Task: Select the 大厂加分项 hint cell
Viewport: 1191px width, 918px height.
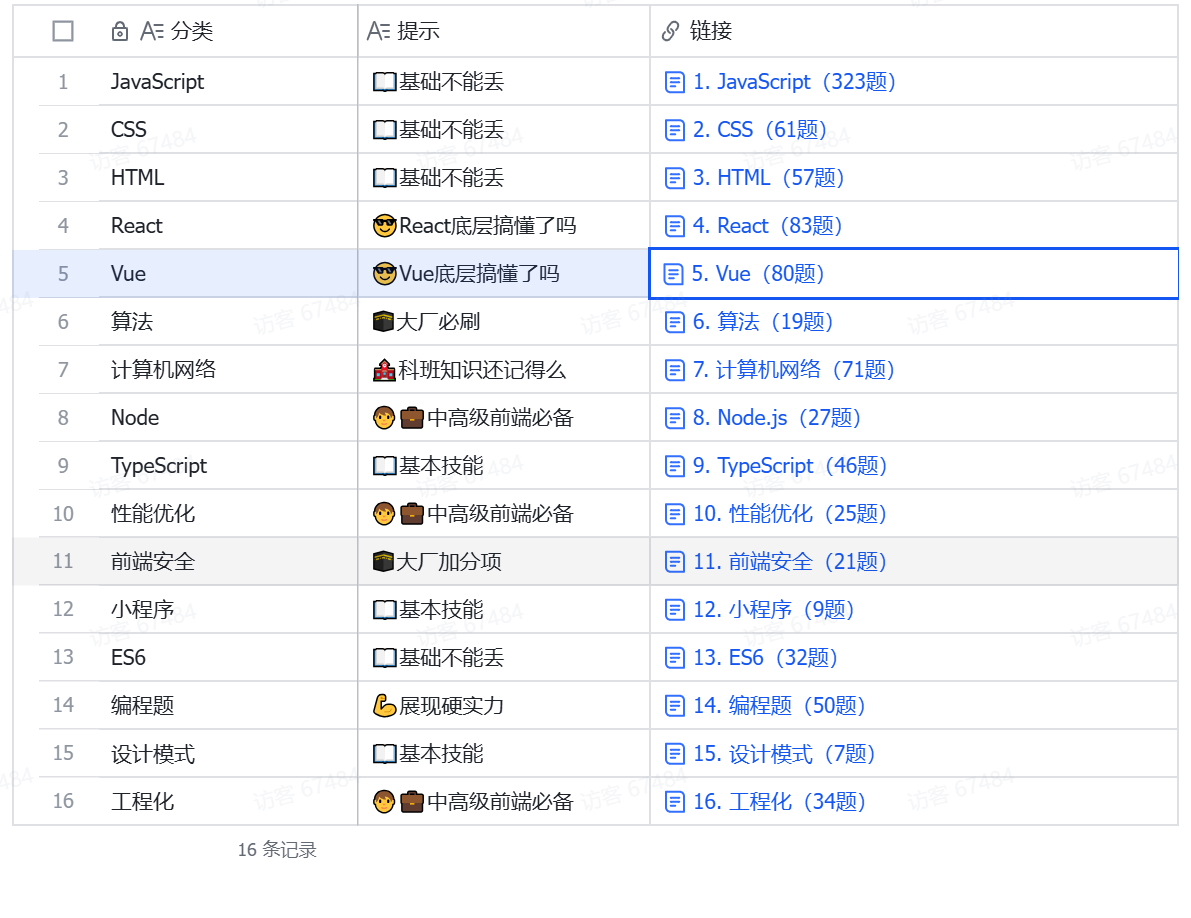Action: coord(504,562)
